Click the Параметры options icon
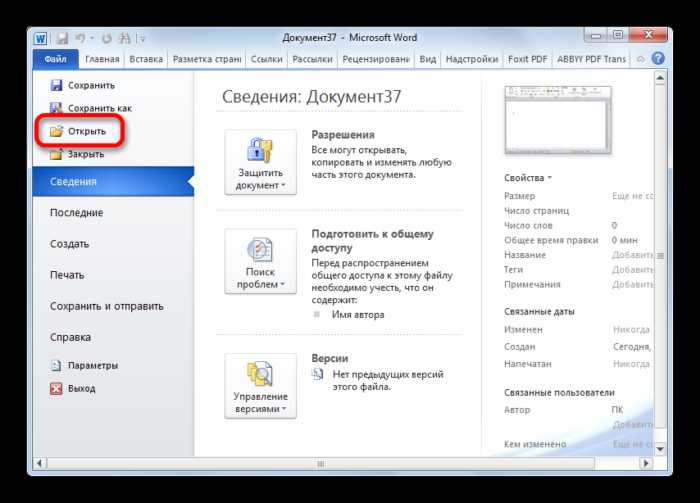 click(56, 365)
